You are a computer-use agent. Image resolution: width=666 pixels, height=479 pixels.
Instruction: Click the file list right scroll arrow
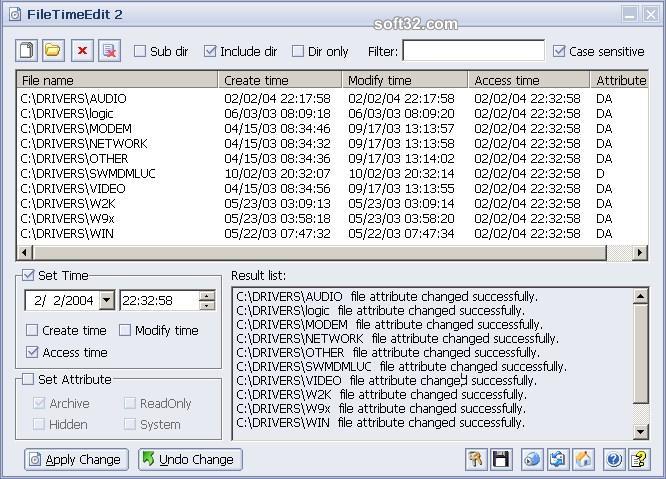click(640, 253)
